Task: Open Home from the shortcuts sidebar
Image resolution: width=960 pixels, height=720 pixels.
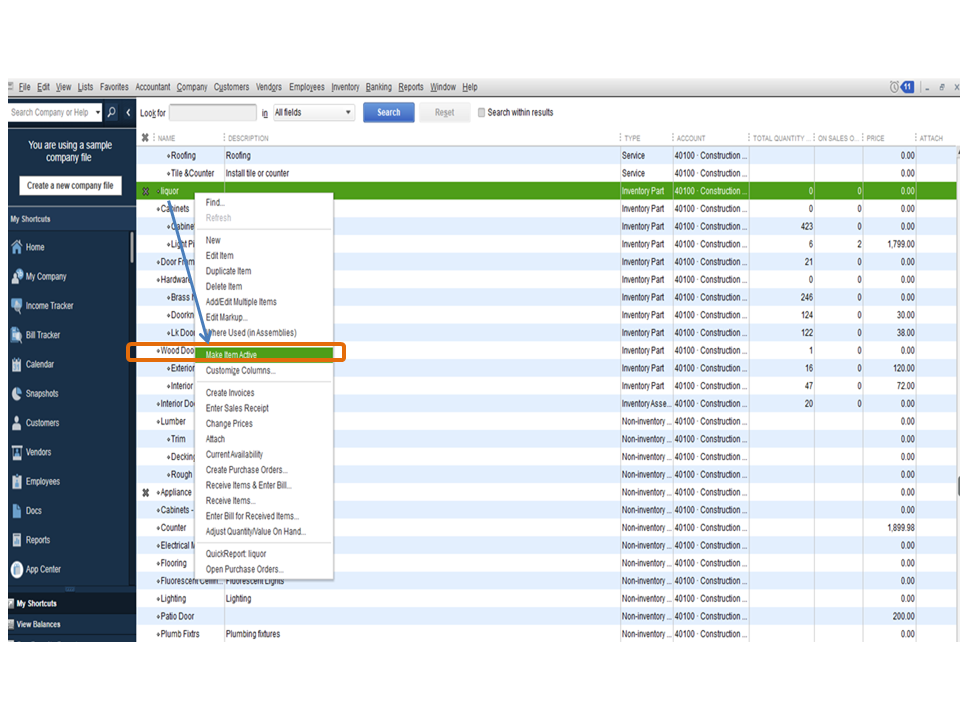Action: [x=35, y=247]
